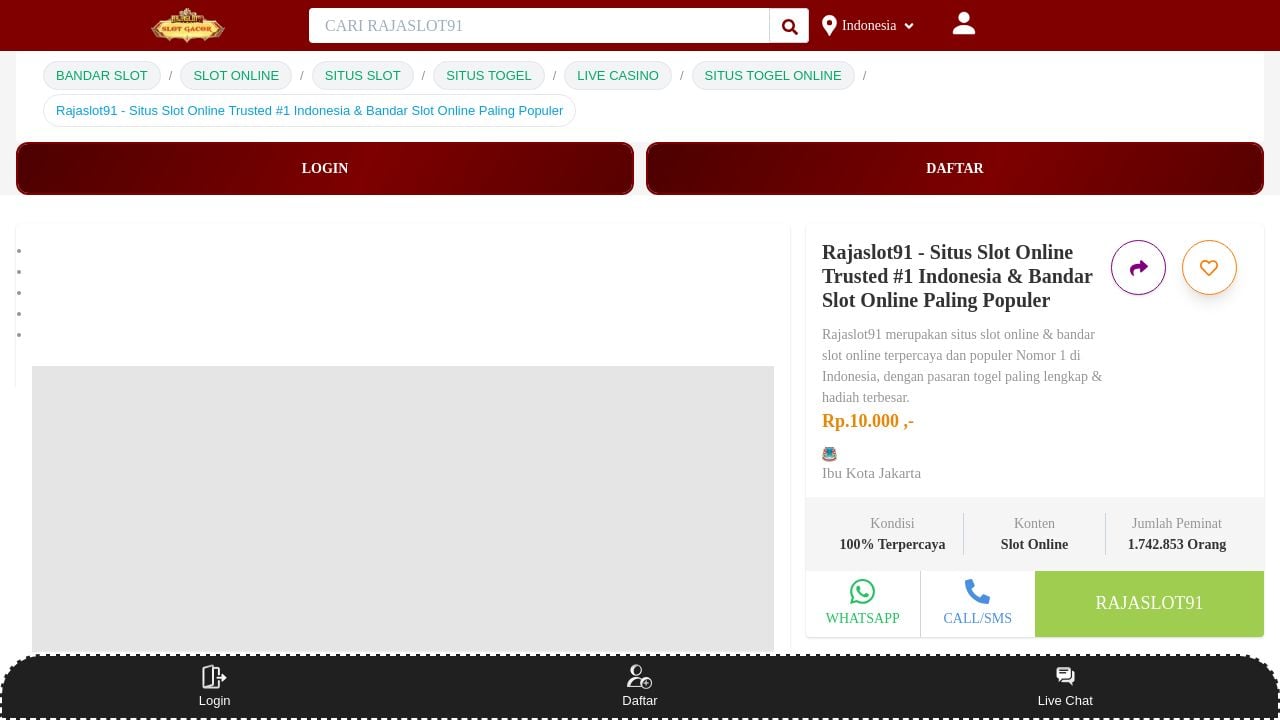The height and width of the screenshot is (720, 1280).
Task: Open the user account icon
Action: tap(964, 24)
